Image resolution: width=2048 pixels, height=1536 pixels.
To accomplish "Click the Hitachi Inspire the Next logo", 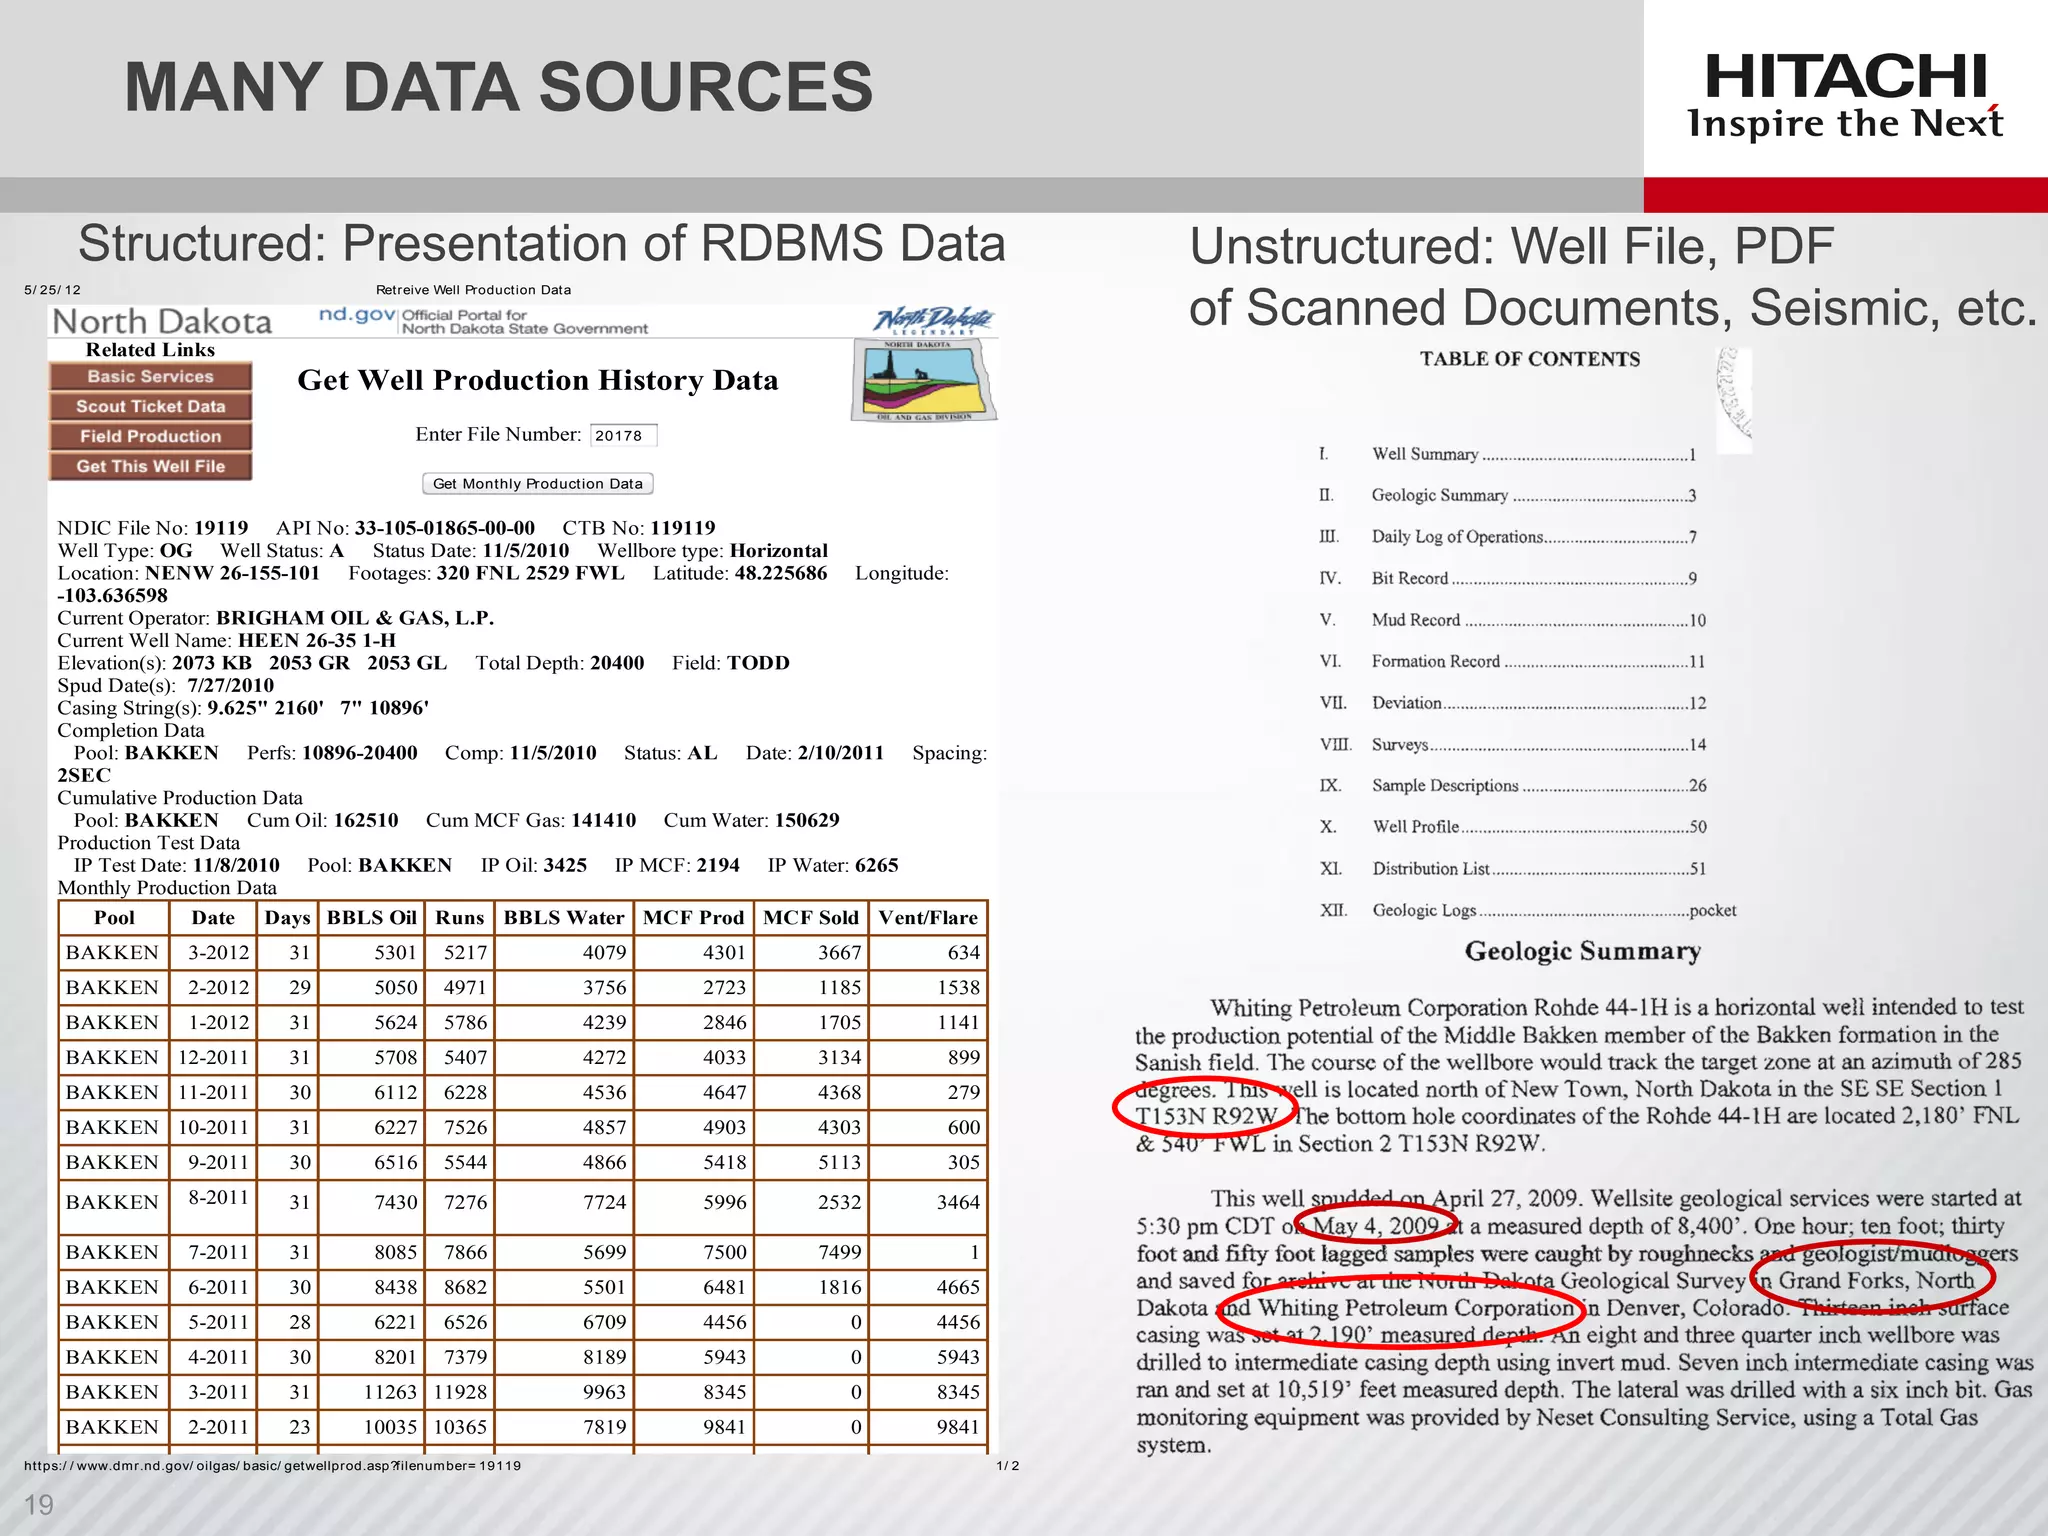I will [x=1845, y=97].
